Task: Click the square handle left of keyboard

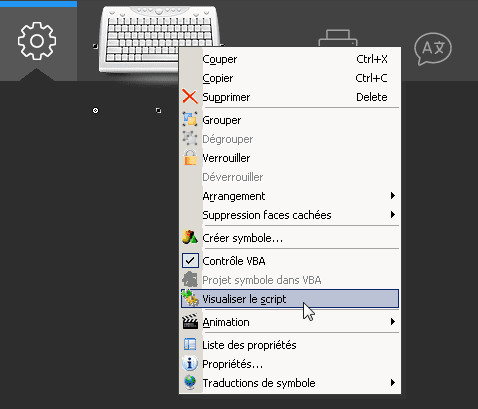Action: tap(95, 46)
